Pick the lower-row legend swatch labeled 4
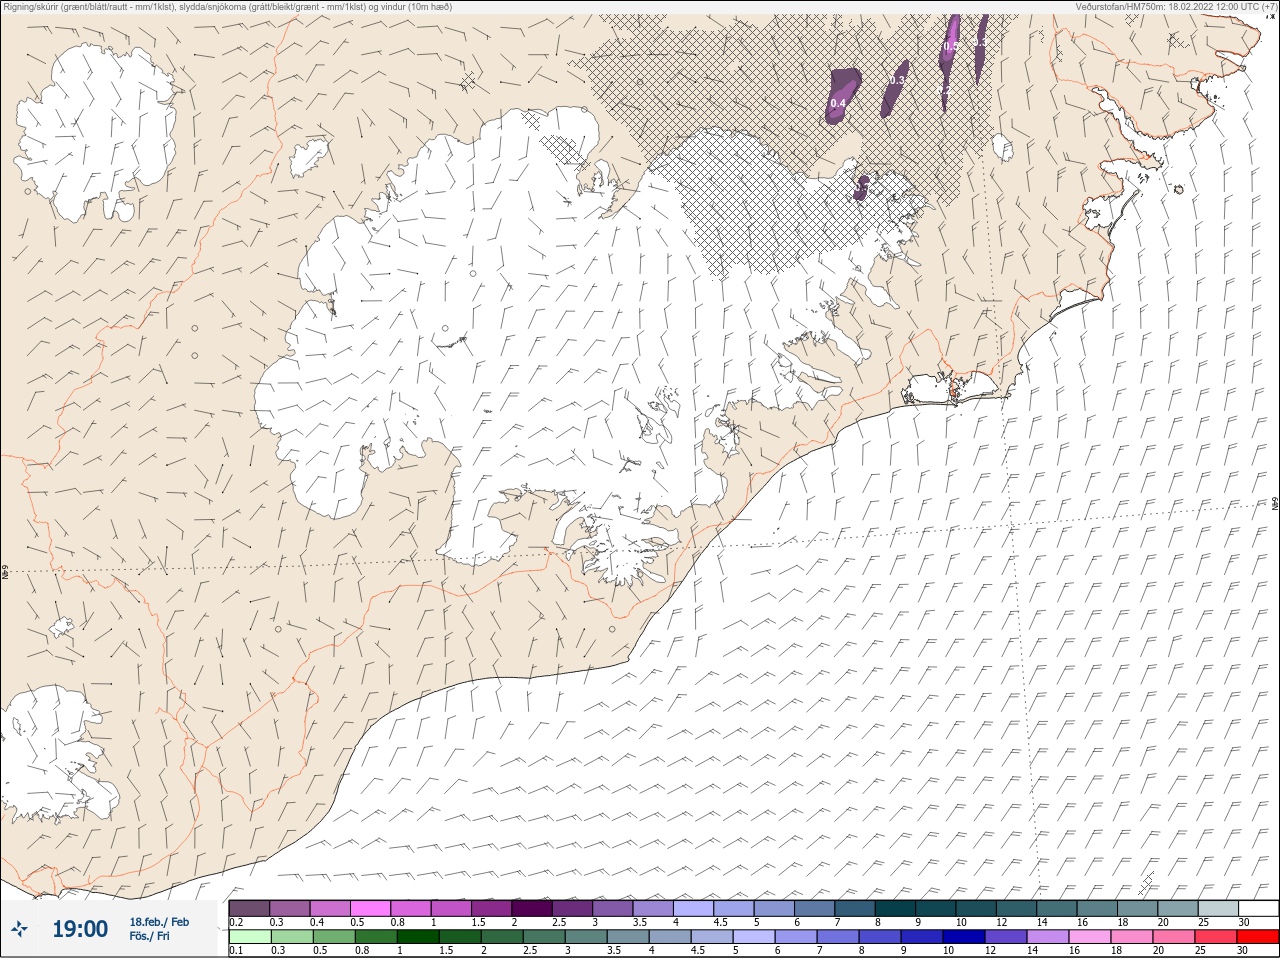The image size is (1280, 958). [670, 938]
